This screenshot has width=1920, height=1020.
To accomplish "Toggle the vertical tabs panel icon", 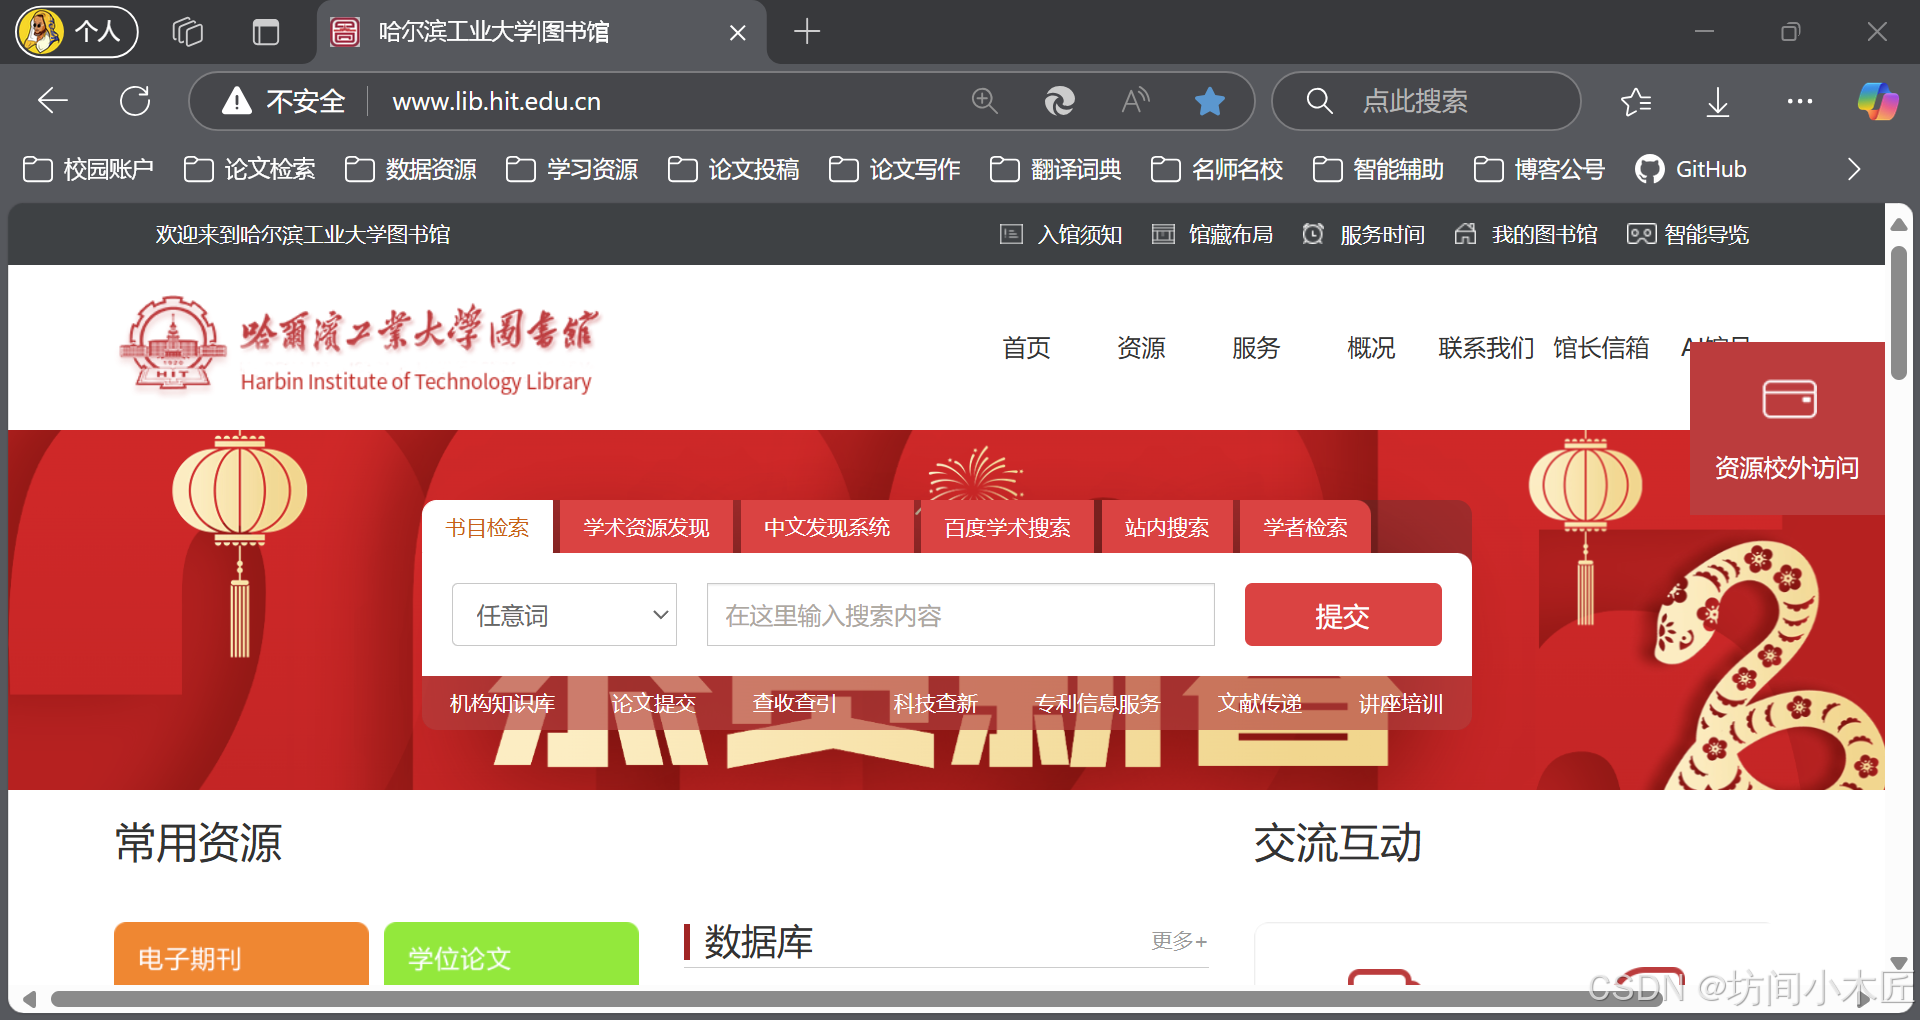I will 265,32.
